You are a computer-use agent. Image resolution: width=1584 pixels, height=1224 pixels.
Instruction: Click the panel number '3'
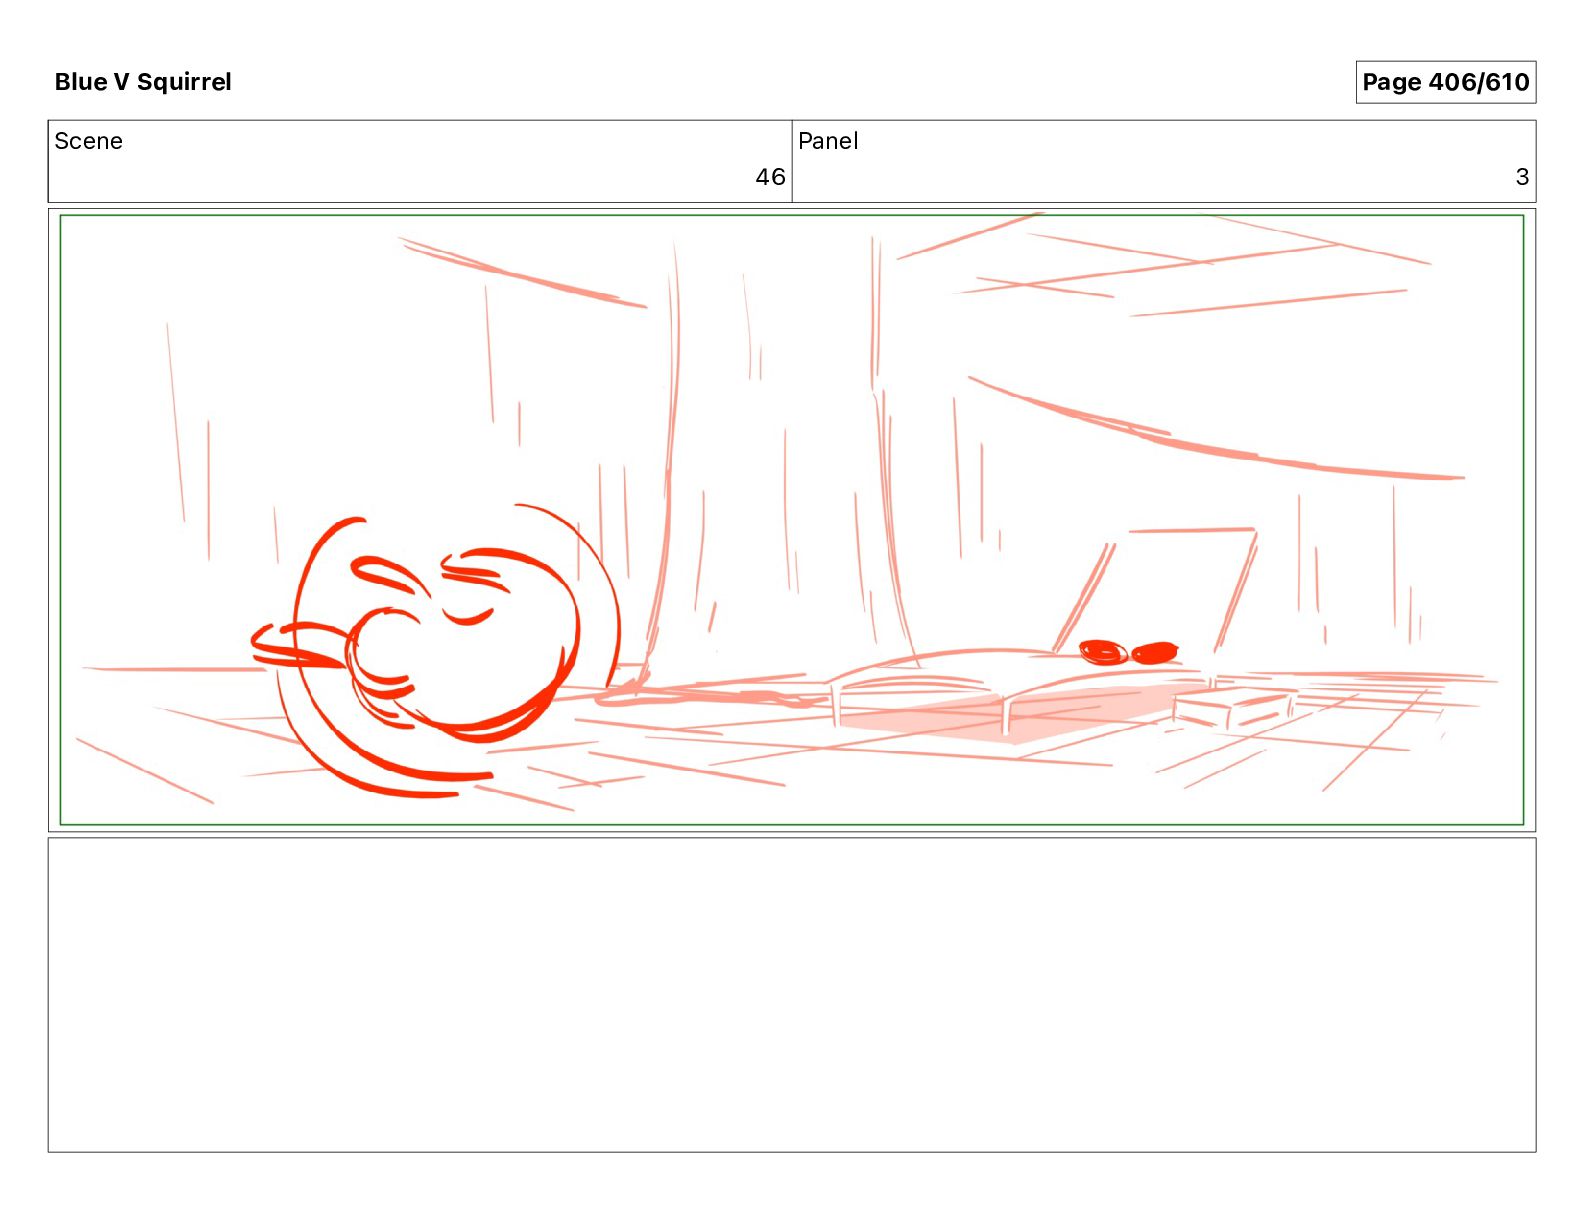[x=1522, y=177]
